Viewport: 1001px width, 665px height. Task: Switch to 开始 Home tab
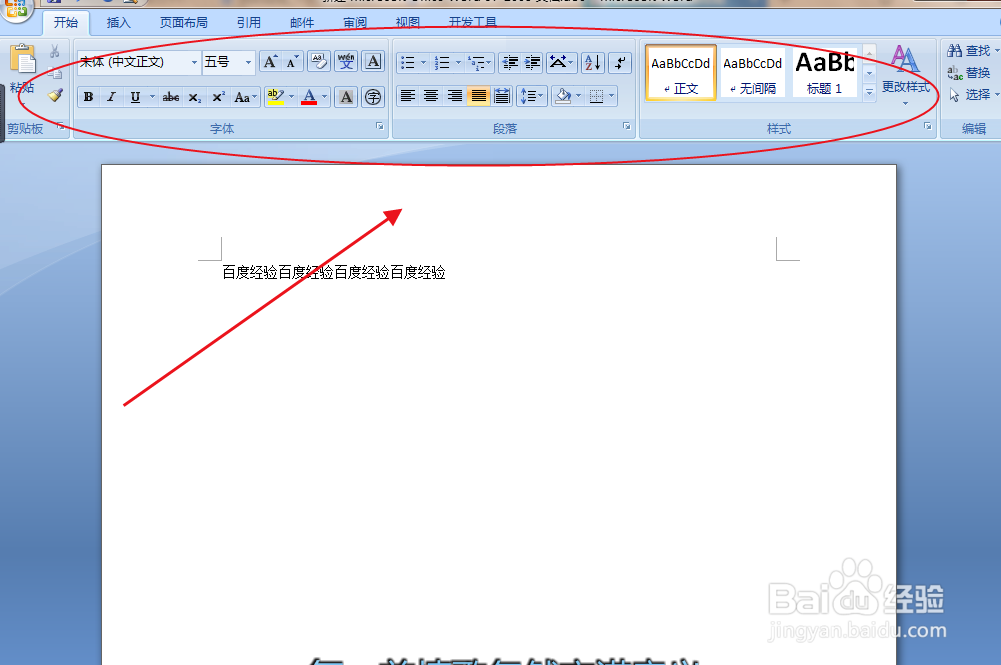pyautogui.click(x=66, y=23)
